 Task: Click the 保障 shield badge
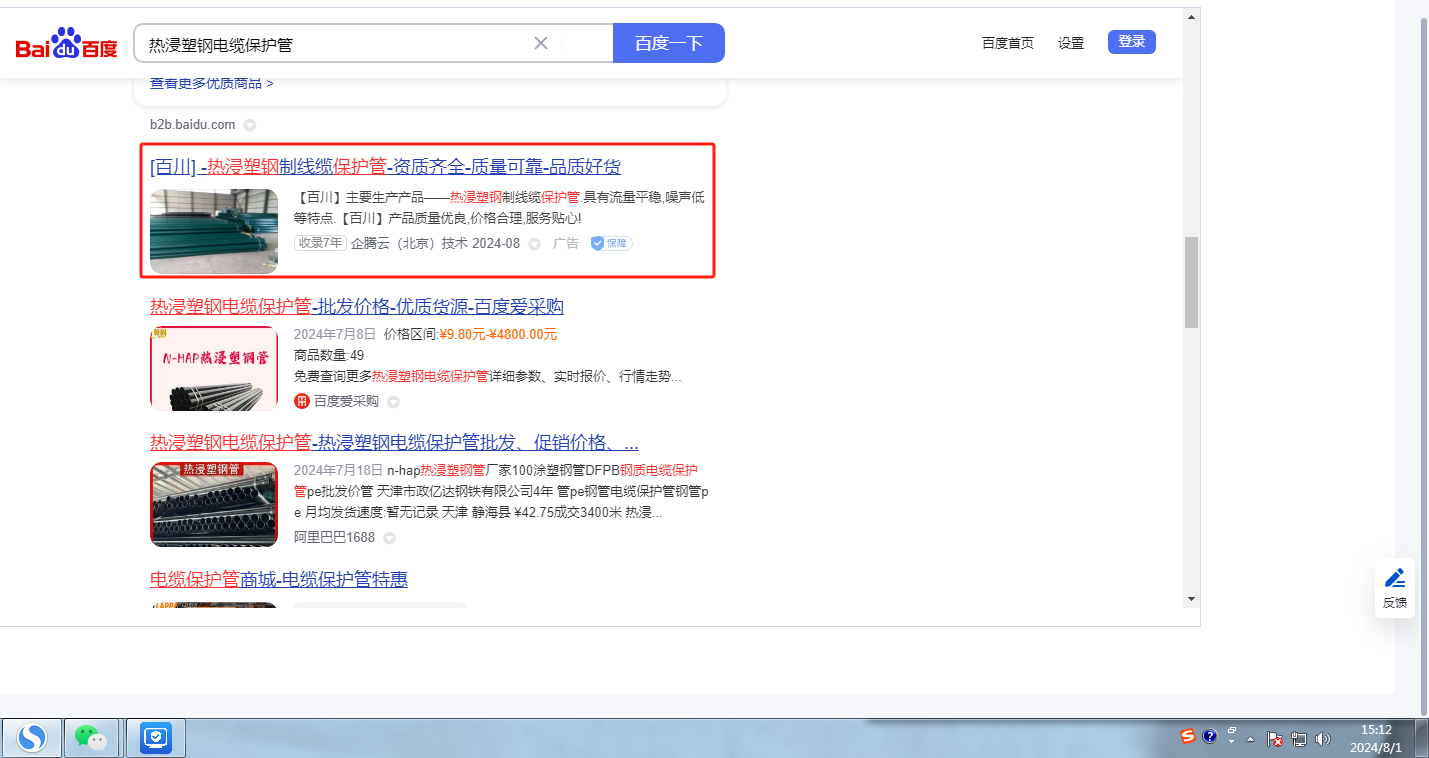pyautogui.click(x=611, y=243)
